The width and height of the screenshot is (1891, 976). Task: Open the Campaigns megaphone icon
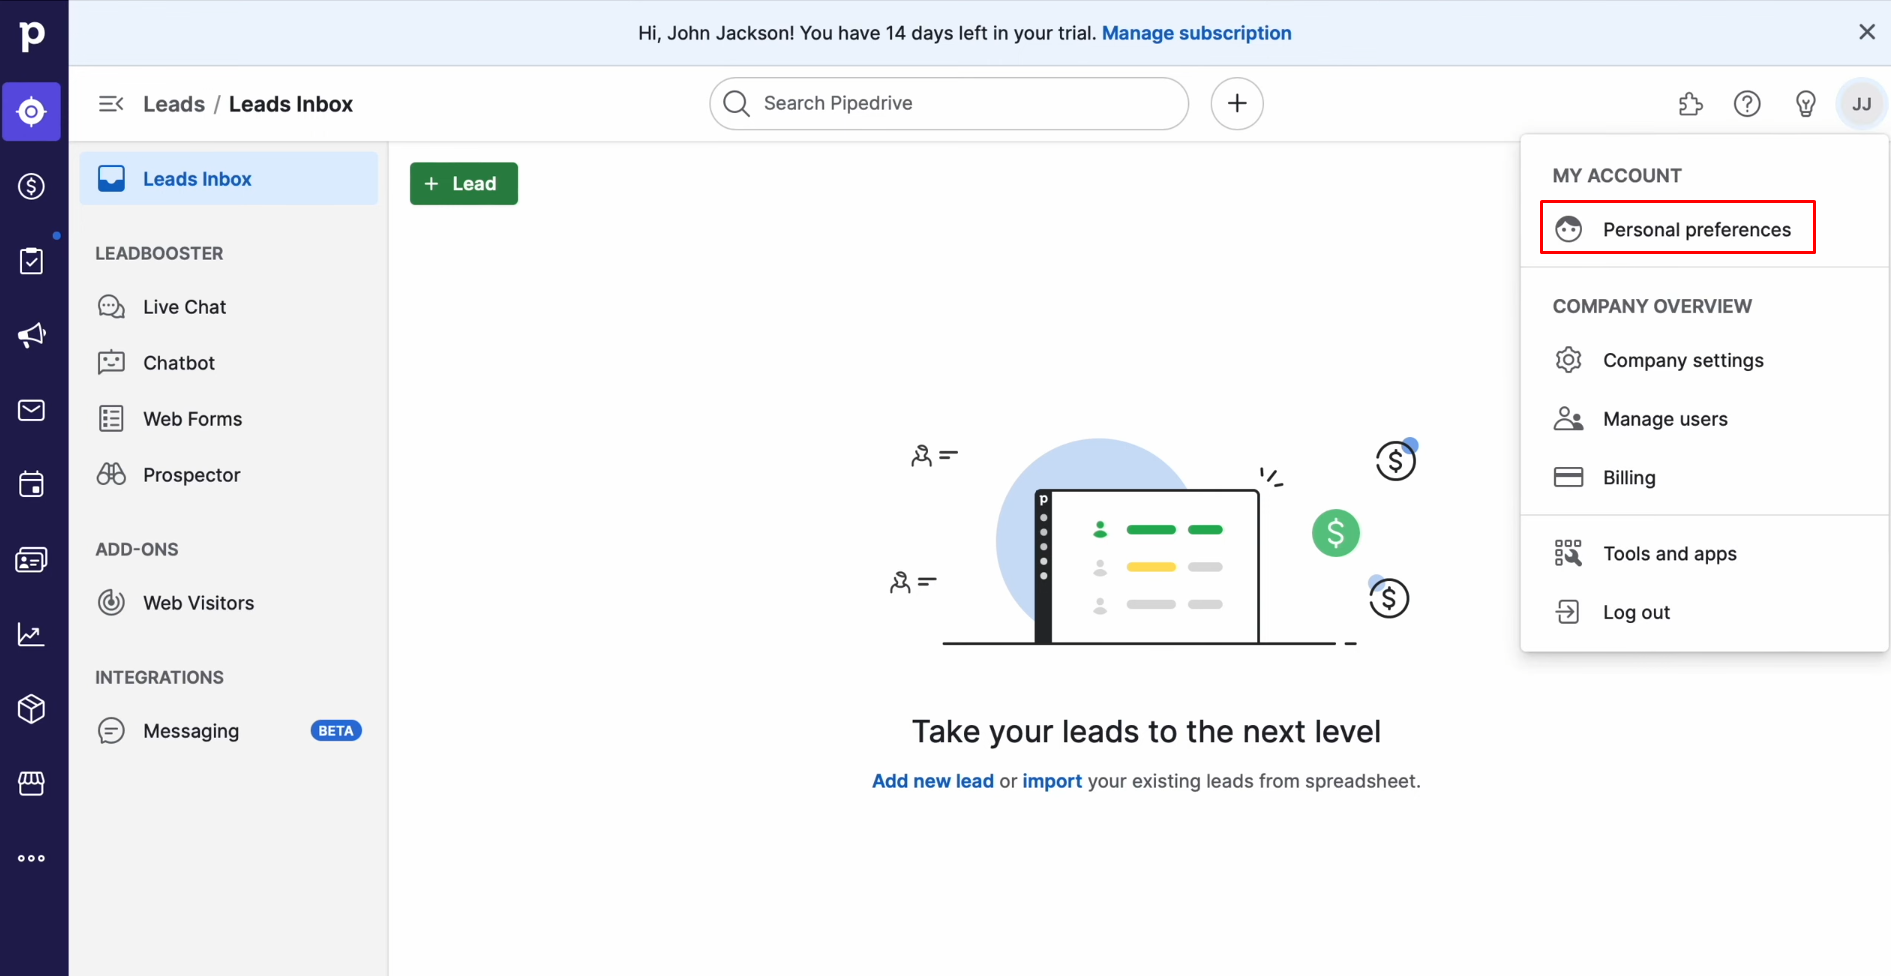[x=31, y=335]
